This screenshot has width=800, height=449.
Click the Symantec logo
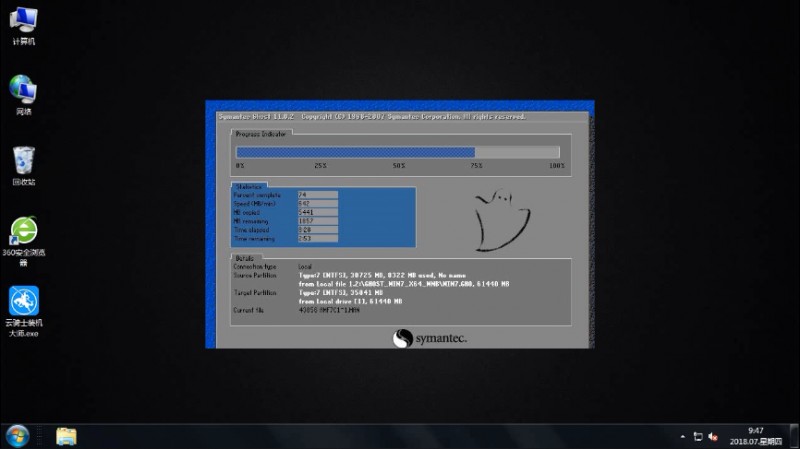pos(430,338)
